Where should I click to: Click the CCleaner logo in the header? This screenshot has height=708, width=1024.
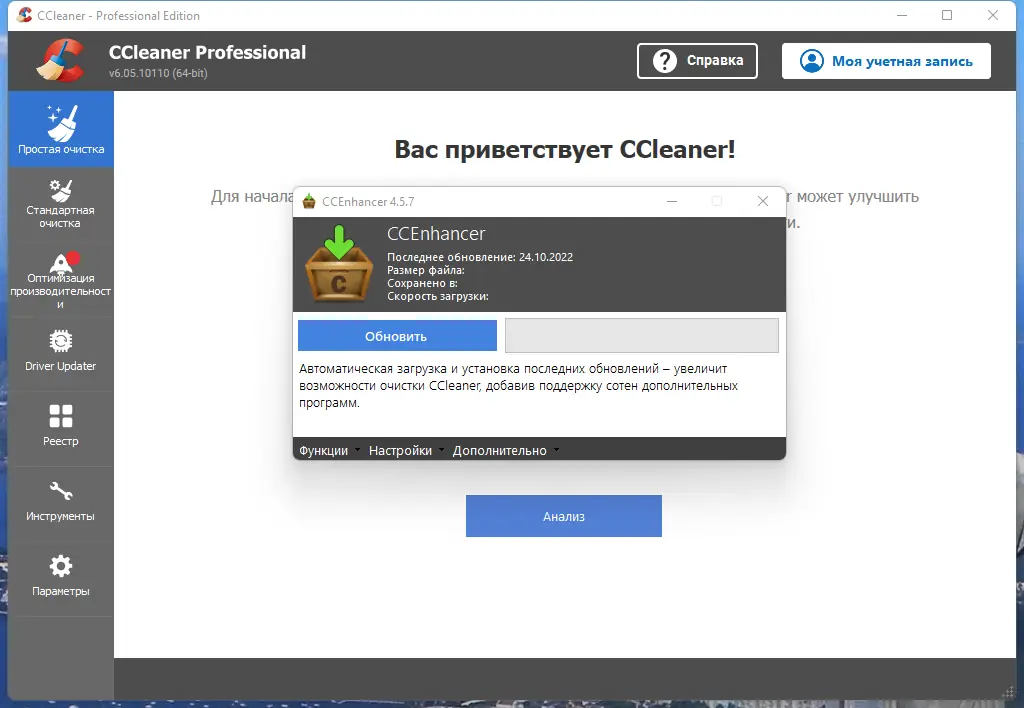[60, 60]
